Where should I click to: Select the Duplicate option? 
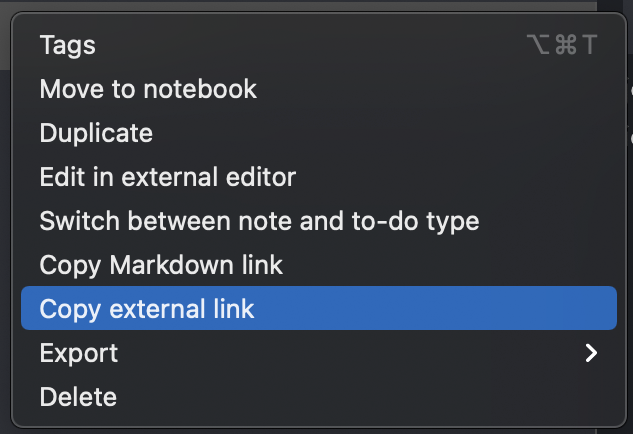pos(319,132)
